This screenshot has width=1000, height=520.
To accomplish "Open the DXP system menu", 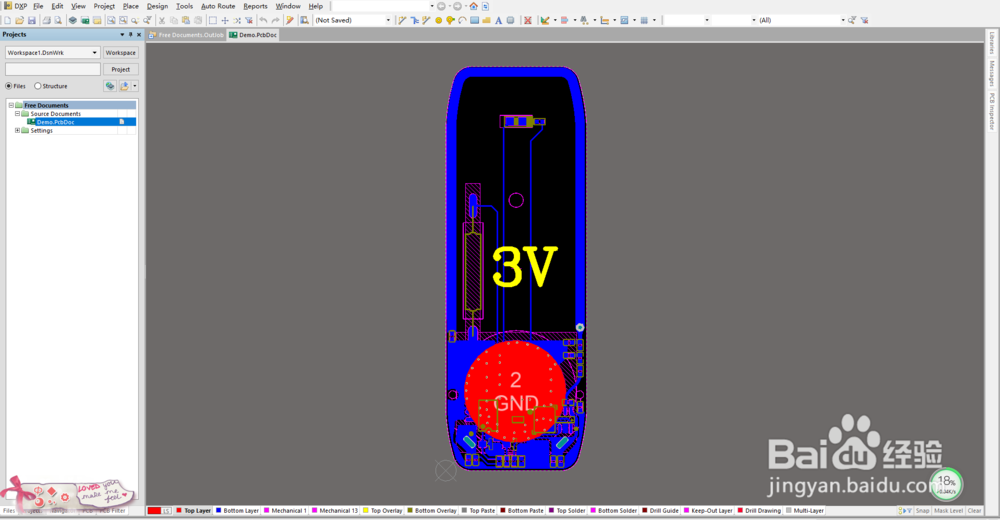I will point(16,6).
